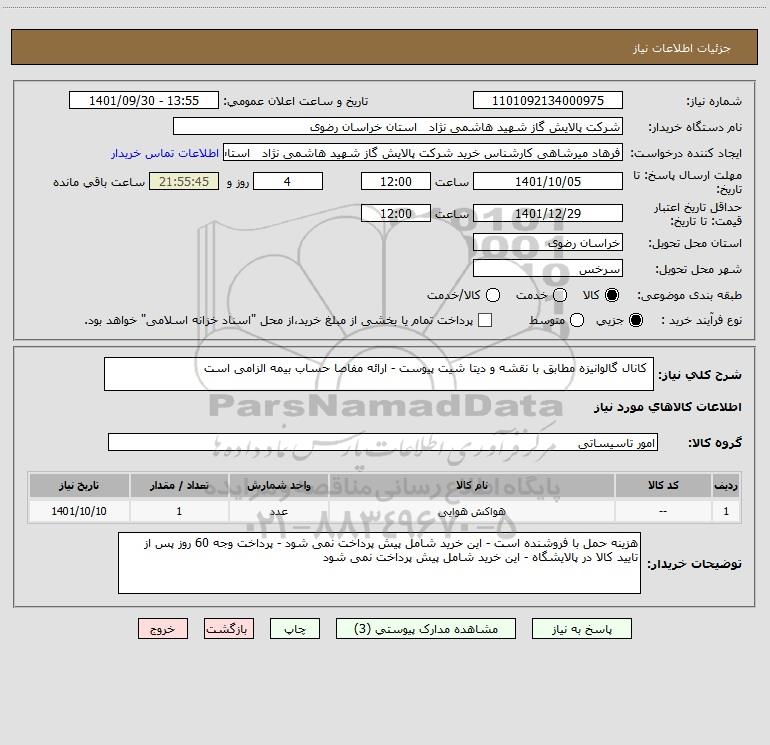Click the استان محل تحویل field
This screenshot has width=770, height=745.
coord(547,242)
